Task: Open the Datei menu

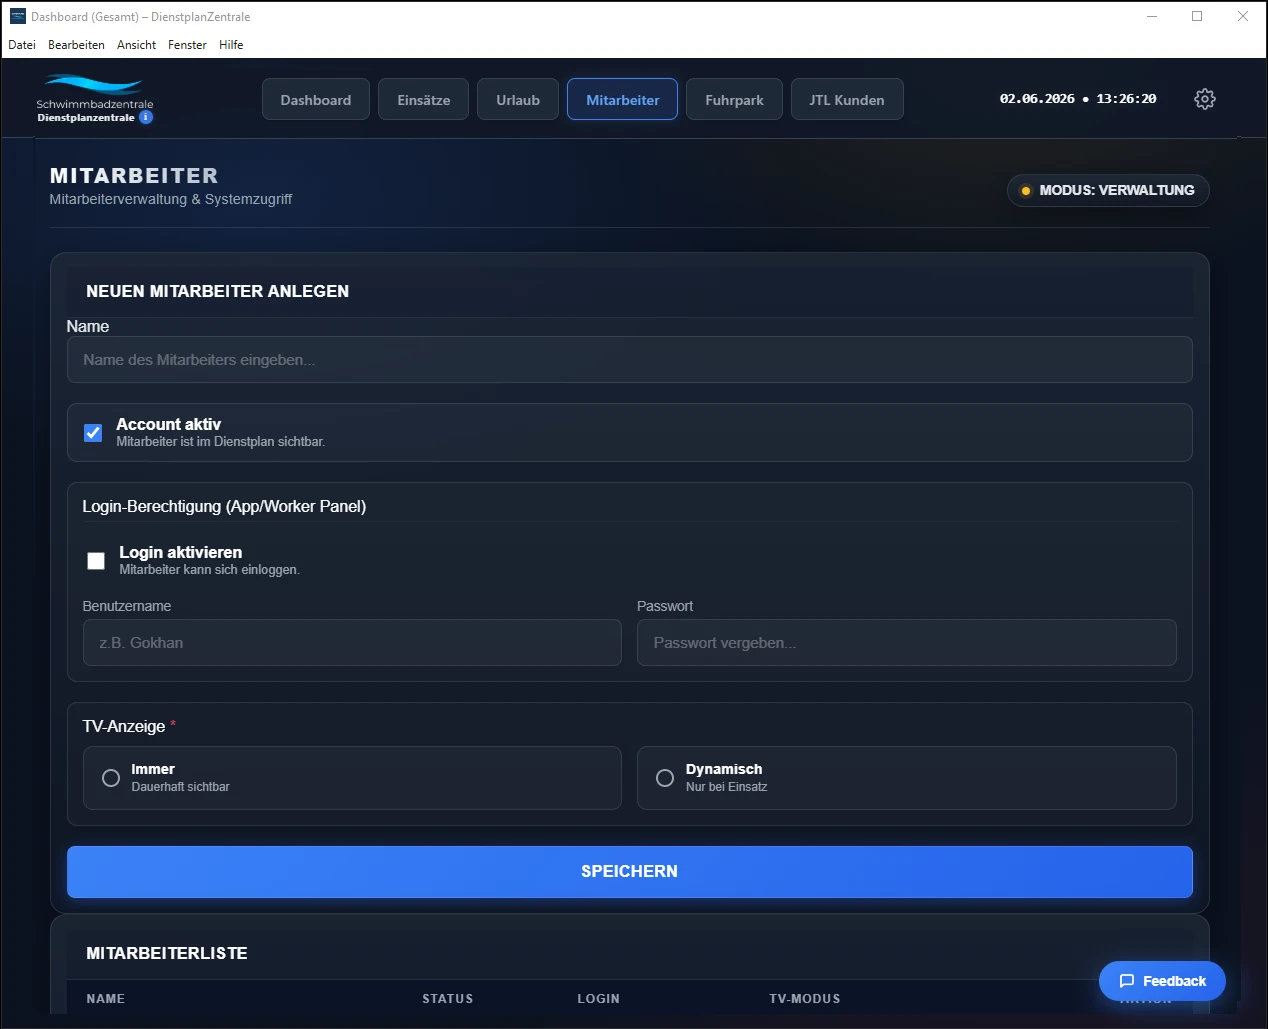Action: 22,45
